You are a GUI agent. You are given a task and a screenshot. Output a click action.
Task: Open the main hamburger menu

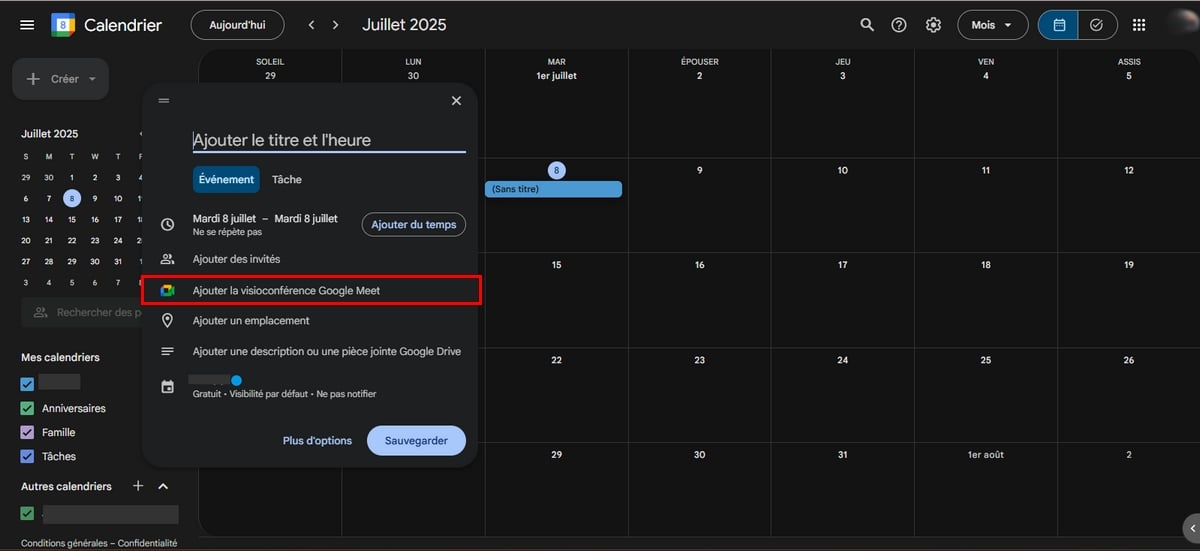(27, 25)
